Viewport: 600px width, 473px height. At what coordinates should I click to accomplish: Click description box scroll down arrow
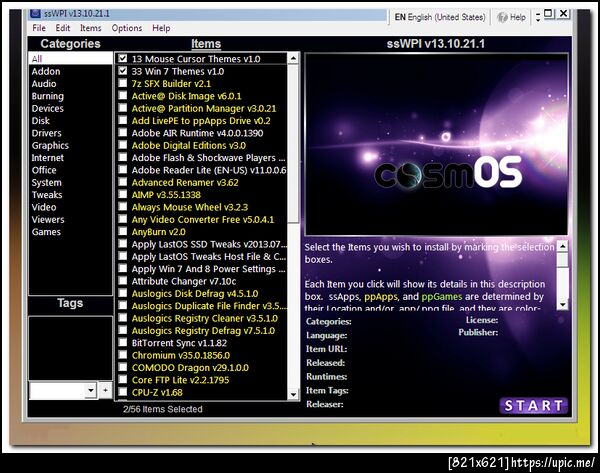click(562, 305)
